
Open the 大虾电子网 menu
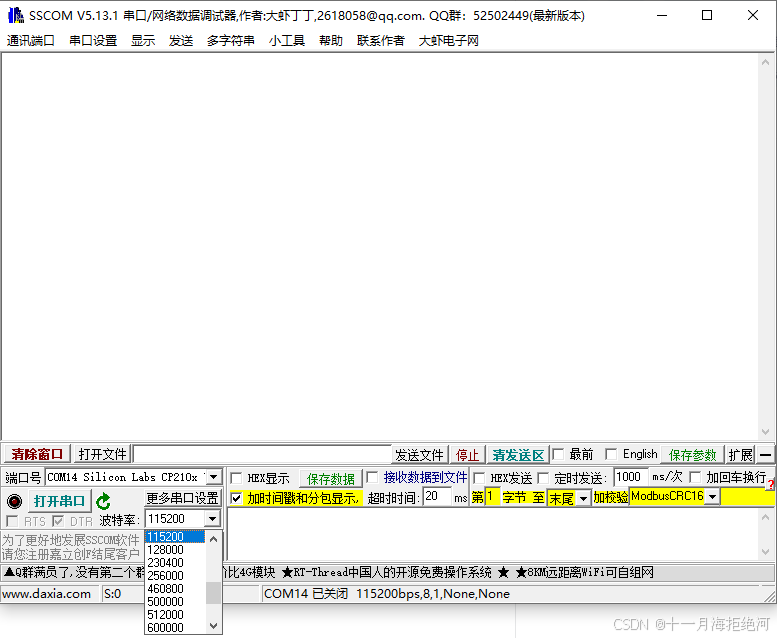pos(449,41)
